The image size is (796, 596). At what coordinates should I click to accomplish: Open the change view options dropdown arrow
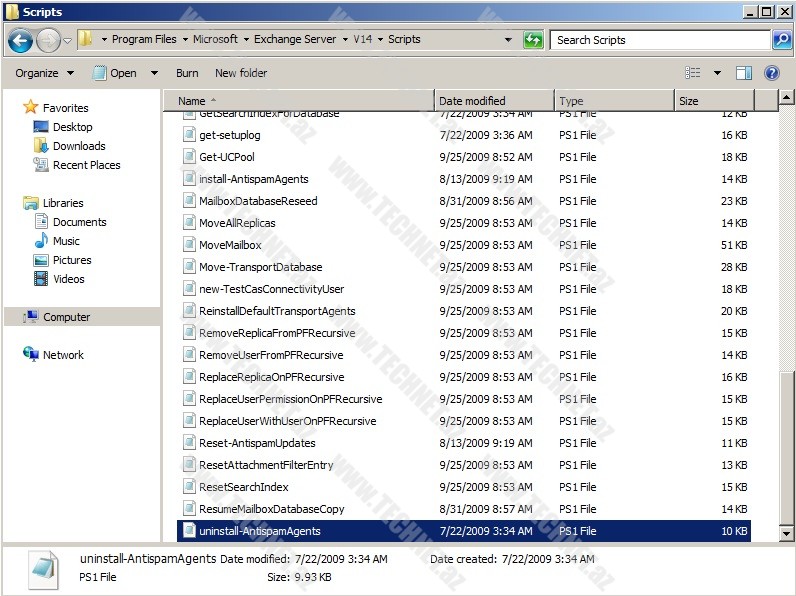[717, 73]
